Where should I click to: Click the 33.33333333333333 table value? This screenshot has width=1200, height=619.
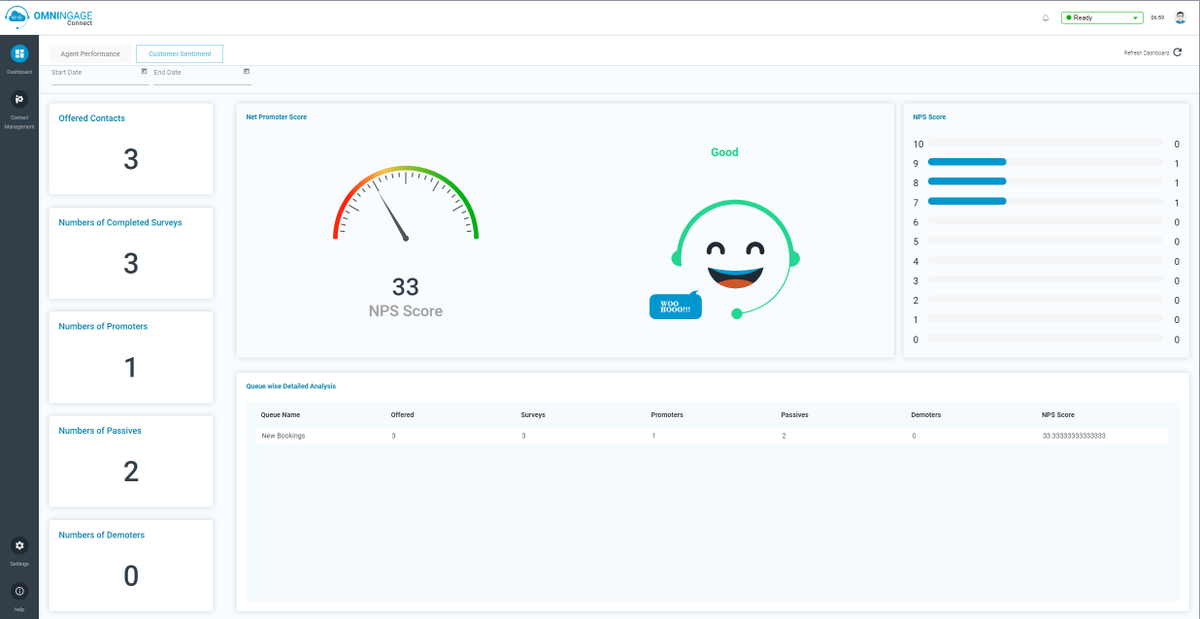(1073, 436)
